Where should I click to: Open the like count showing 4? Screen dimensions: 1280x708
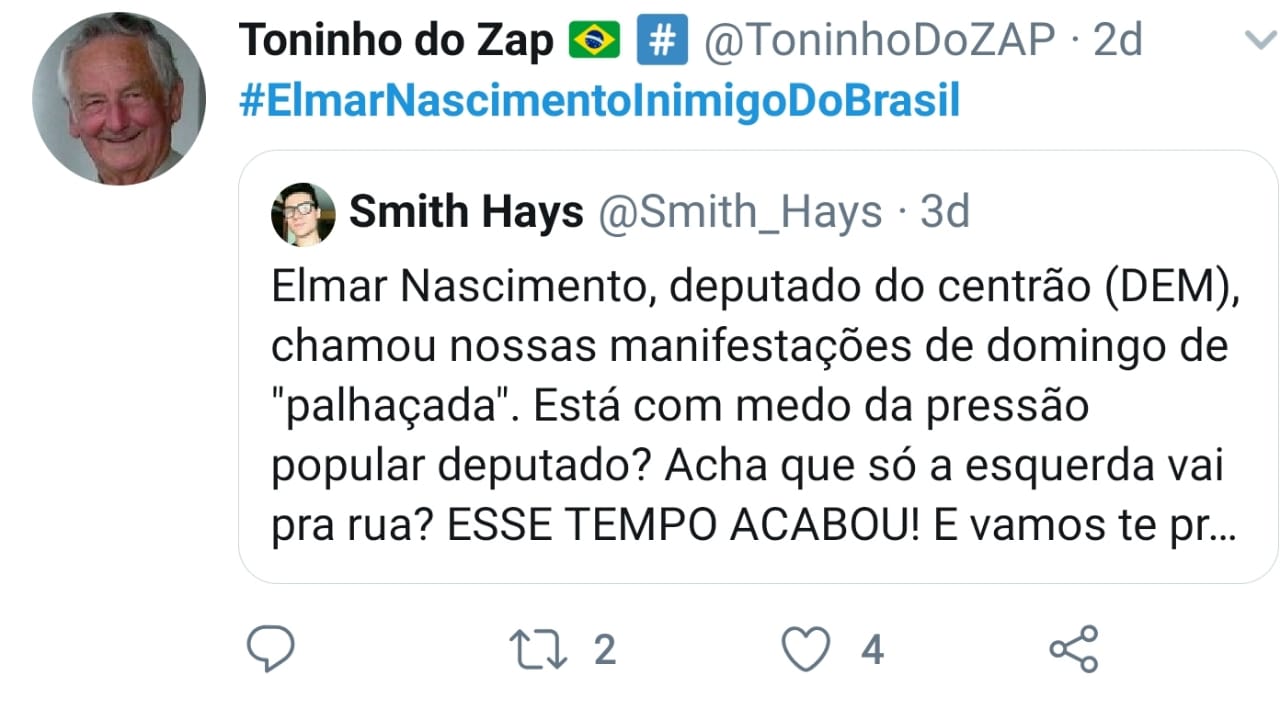[x=873, y=650]
